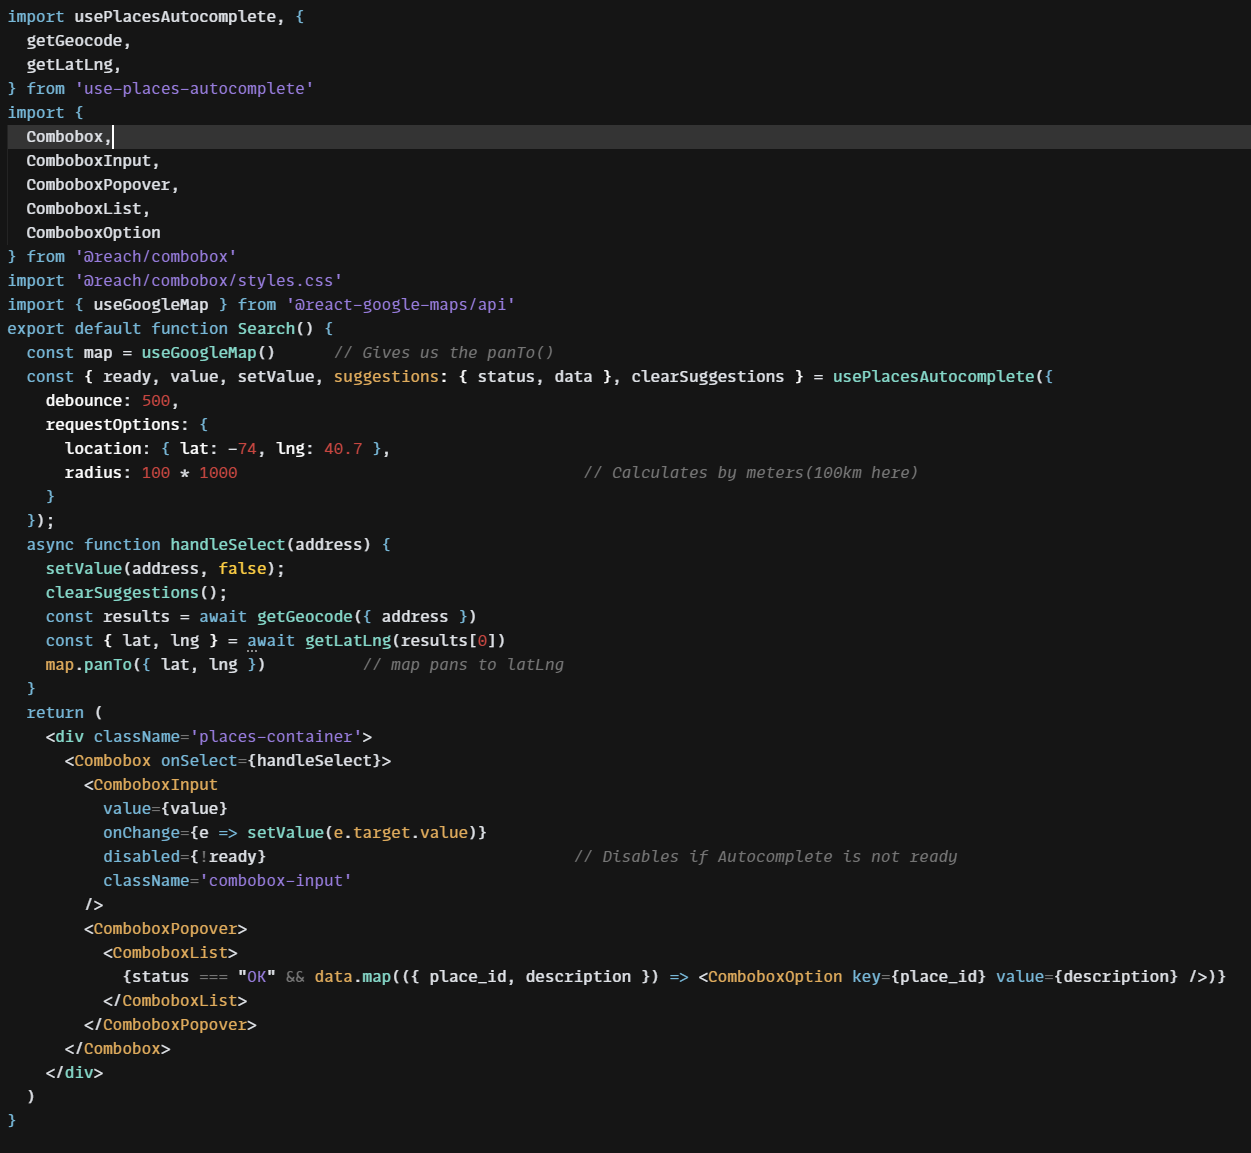Click the data.map call
This screenshot has height=1153, width=1251.
click(x=352, y=977)
